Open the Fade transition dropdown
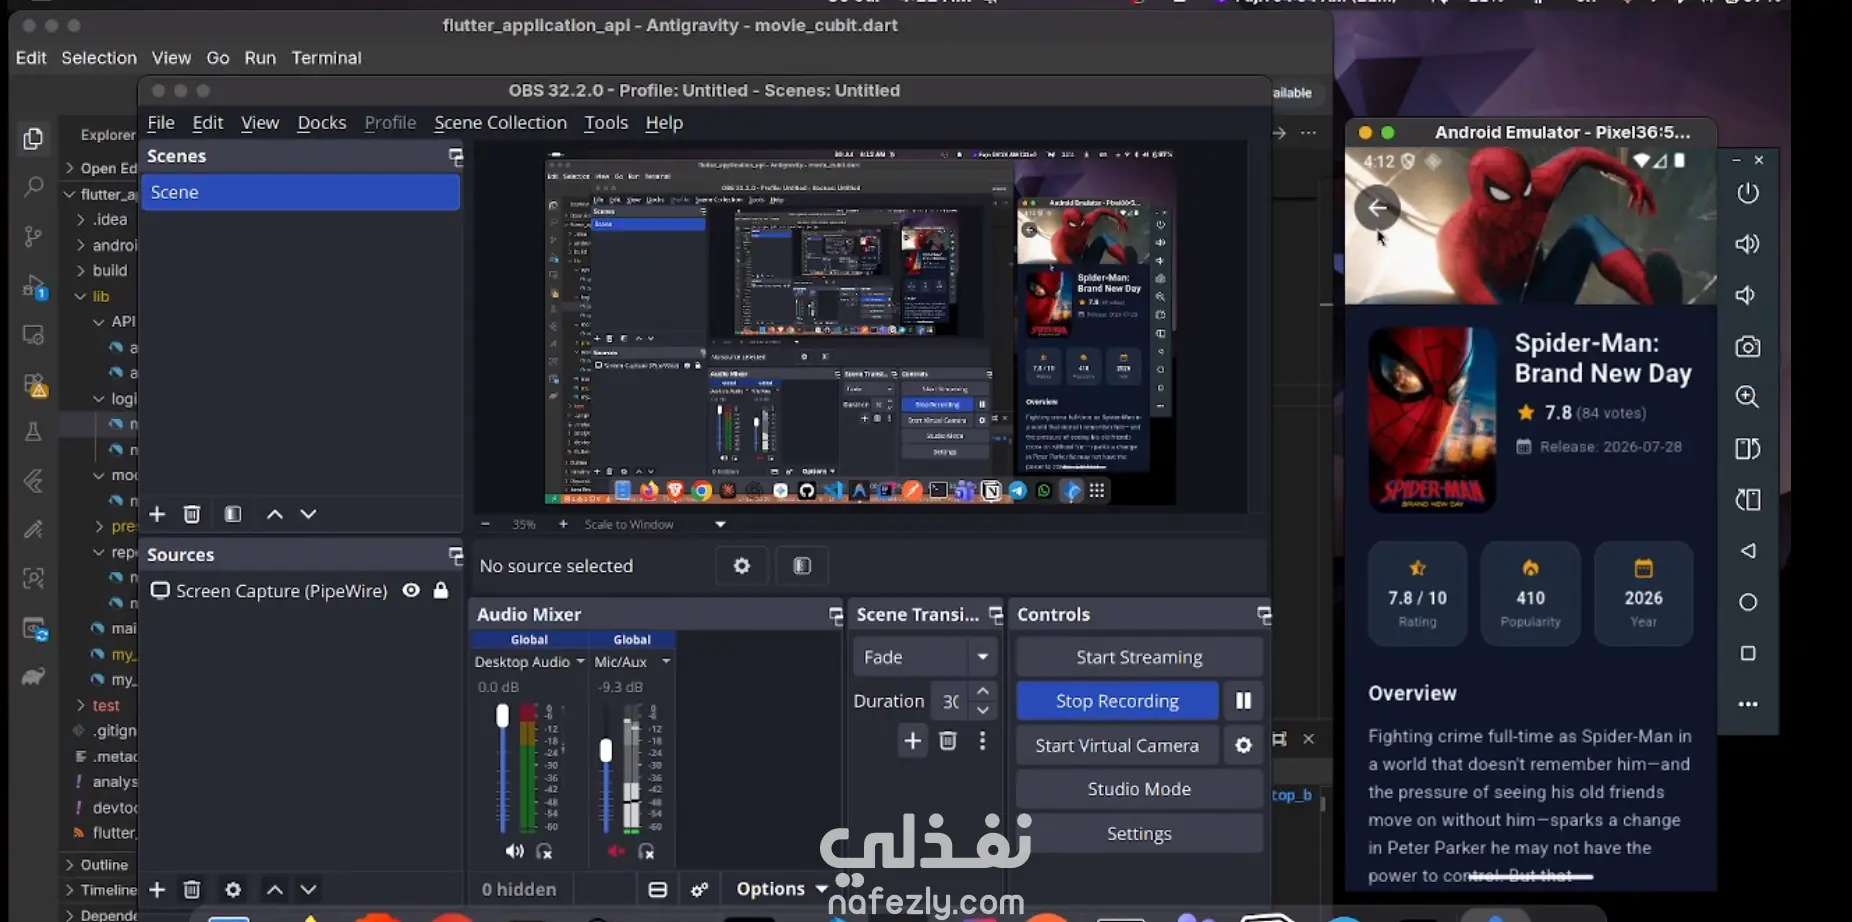 pyautogui.click(x=924, y=657)
